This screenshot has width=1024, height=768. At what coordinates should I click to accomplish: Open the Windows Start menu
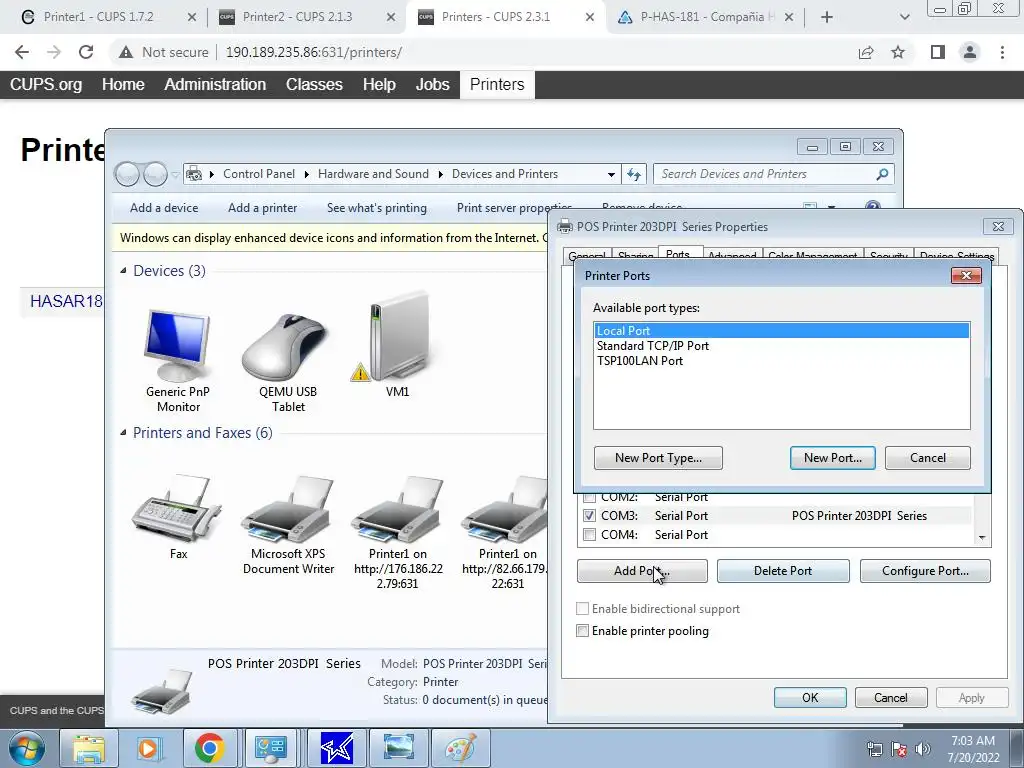(x=27, y=748)
